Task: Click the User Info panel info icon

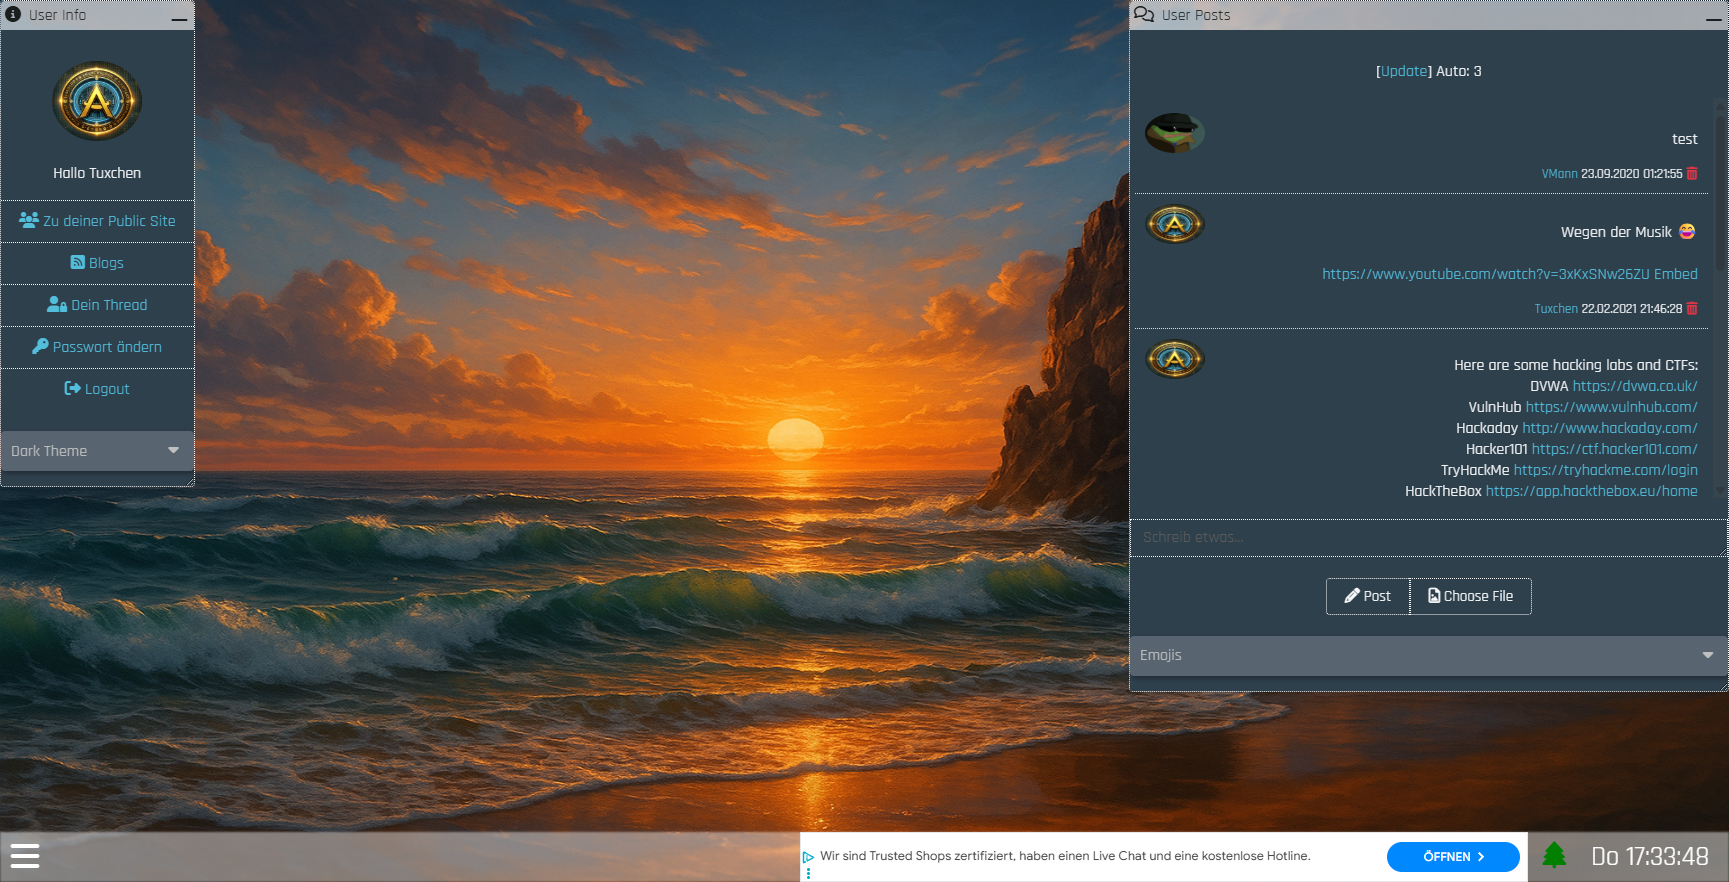Action: [x=13, y=14]
